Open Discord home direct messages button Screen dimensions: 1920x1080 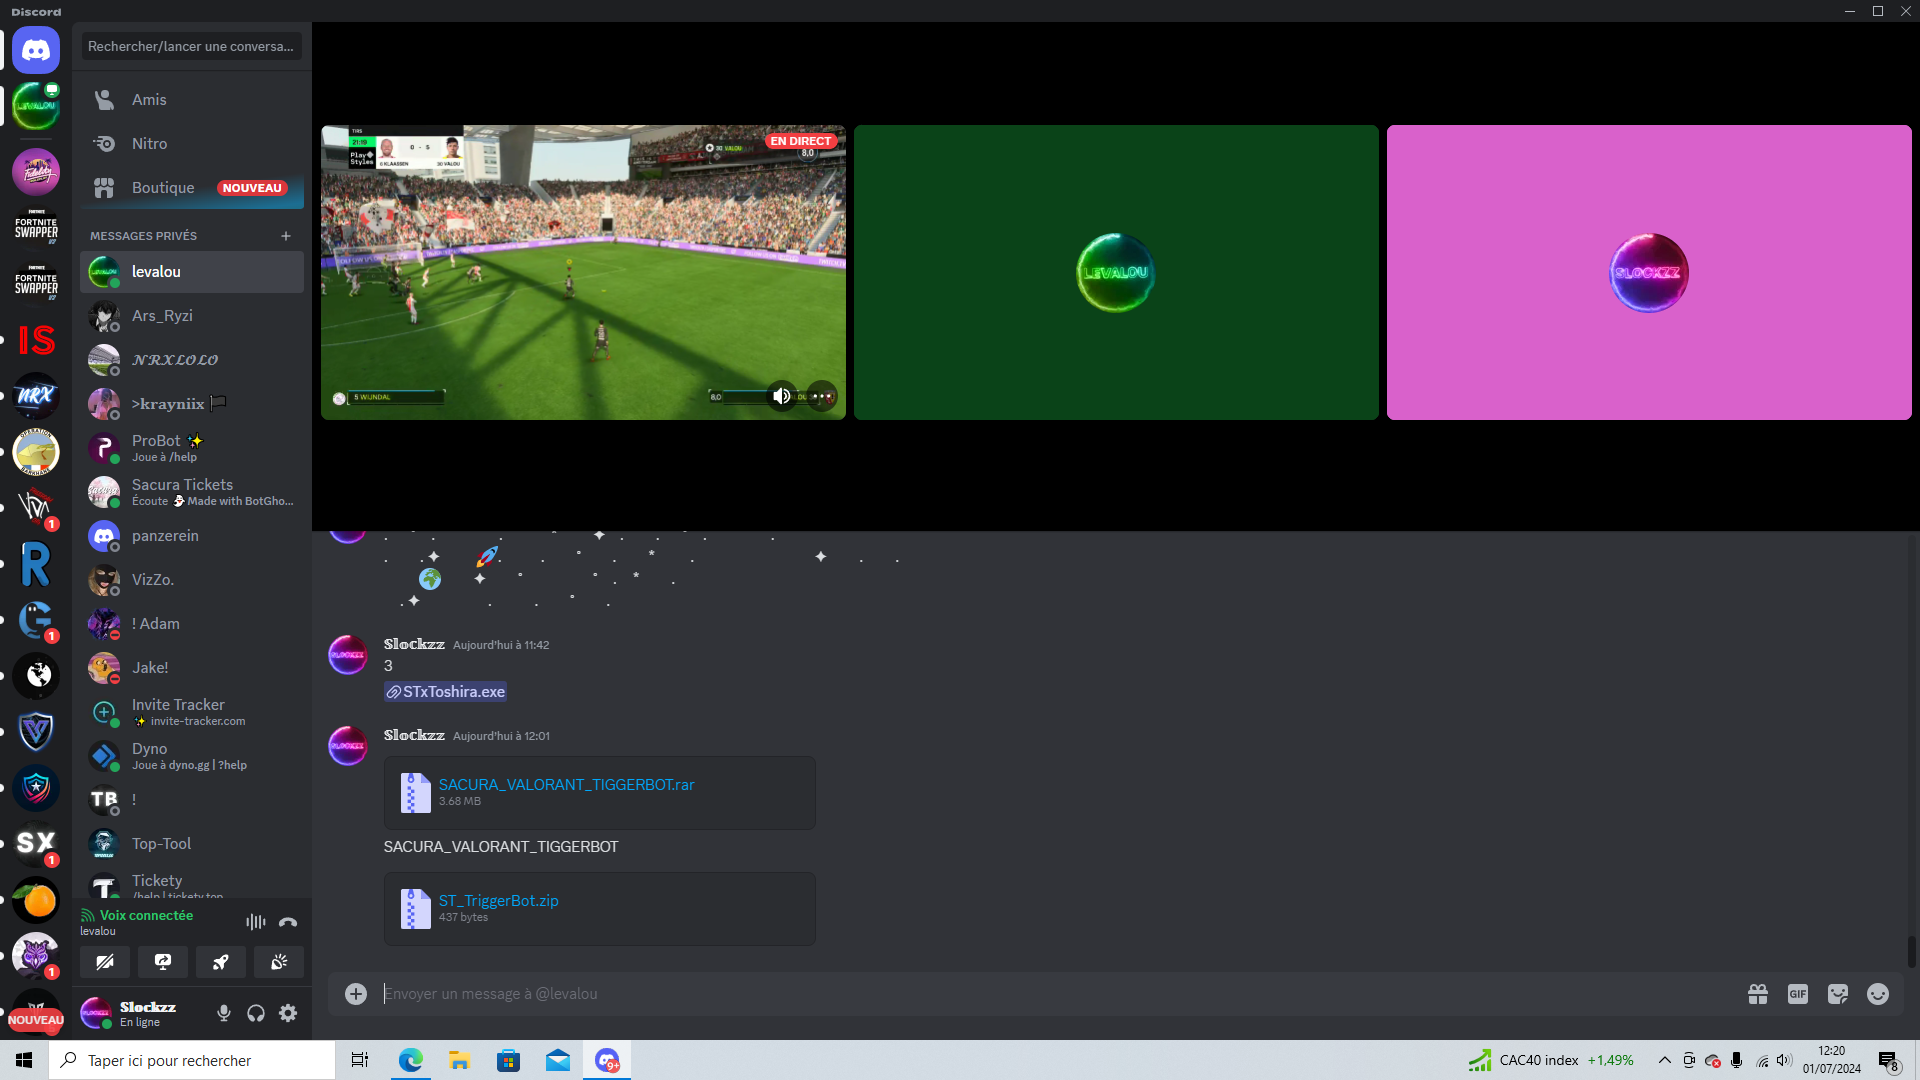(36, 50)
